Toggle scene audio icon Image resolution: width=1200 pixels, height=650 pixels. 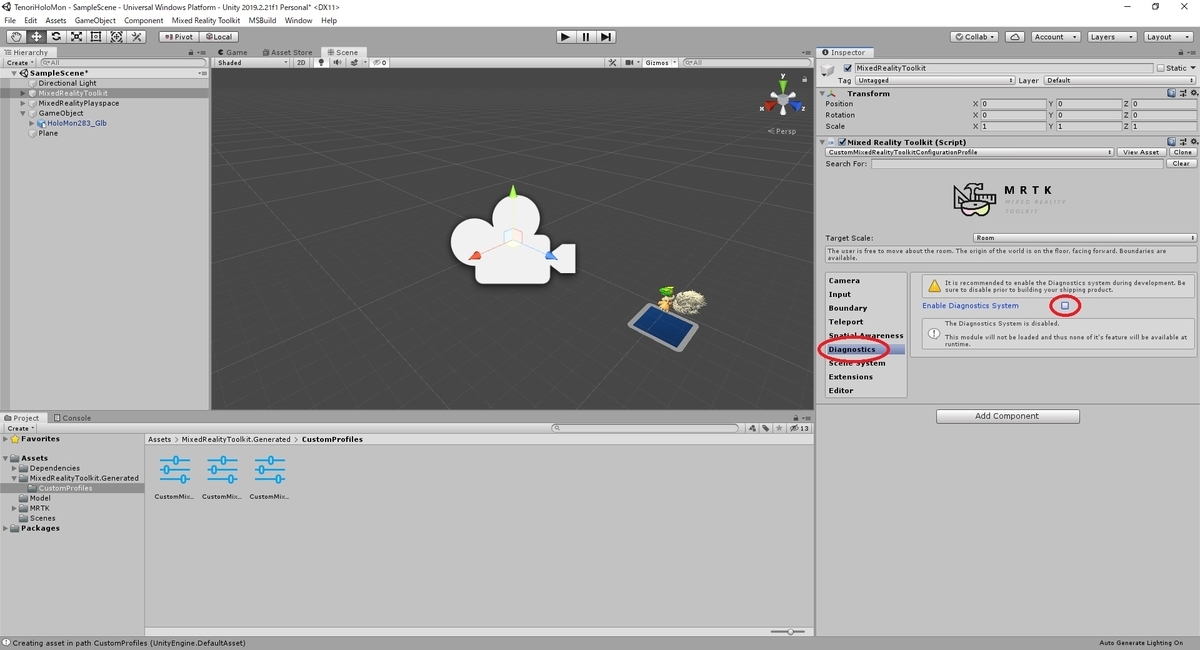pos(336,62)
